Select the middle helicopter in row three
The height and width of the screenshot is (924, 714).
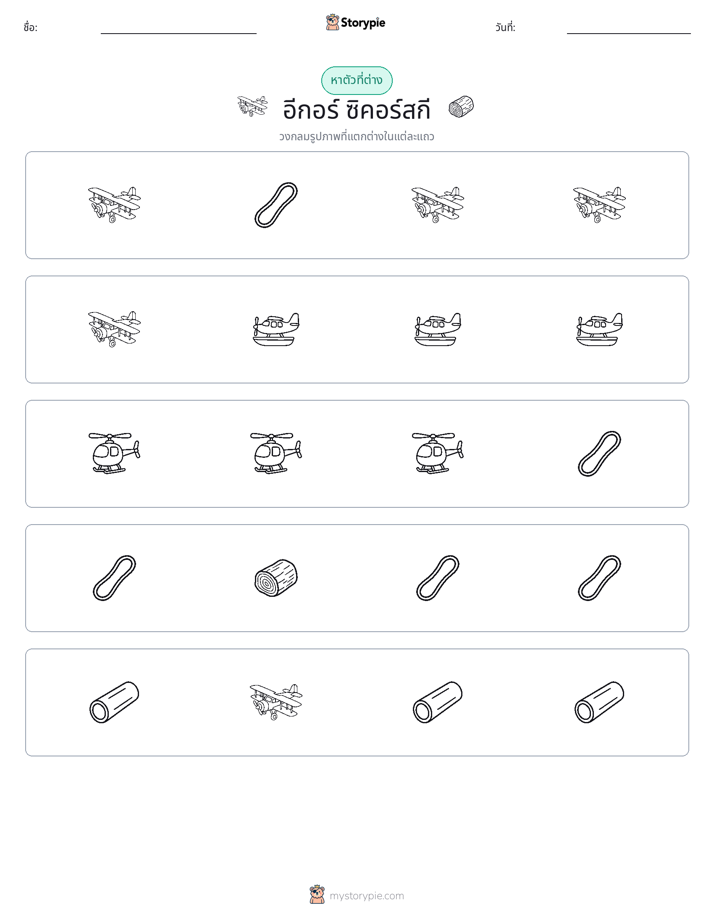coord(276,453)
